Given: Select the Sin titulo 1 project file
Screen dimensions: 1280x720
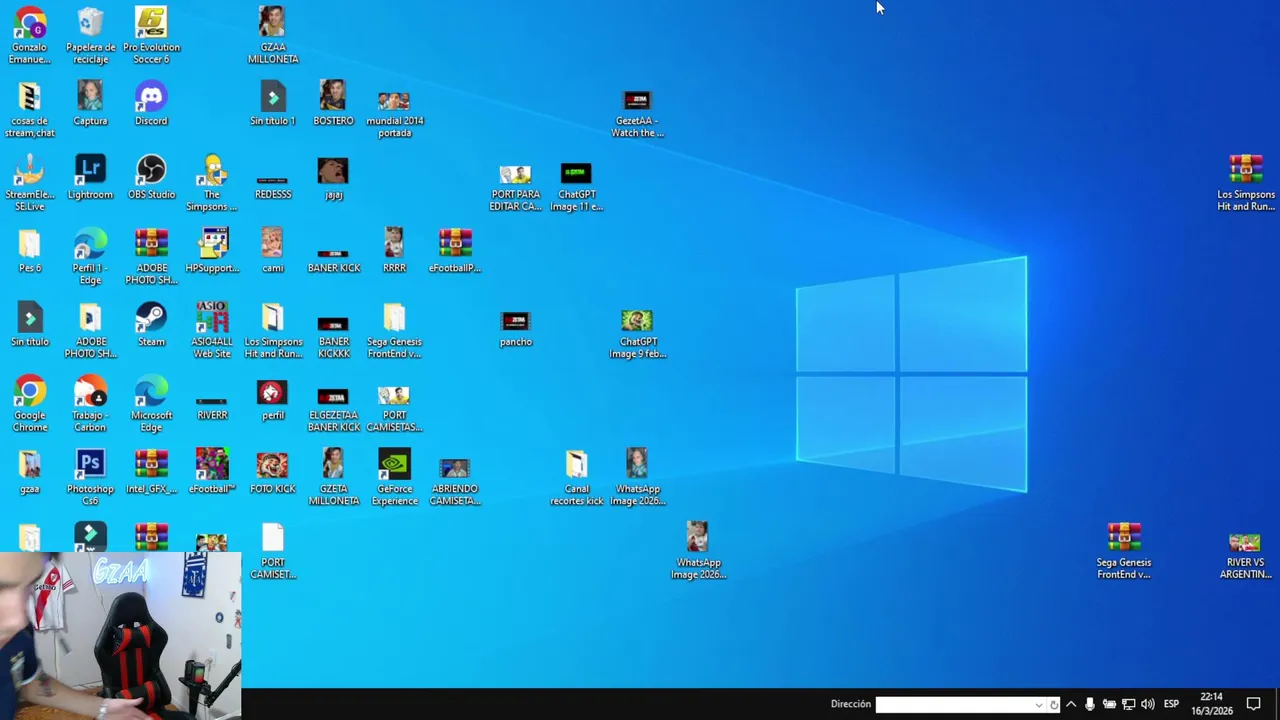Looking at the screenshot, I should coord(272,103).
